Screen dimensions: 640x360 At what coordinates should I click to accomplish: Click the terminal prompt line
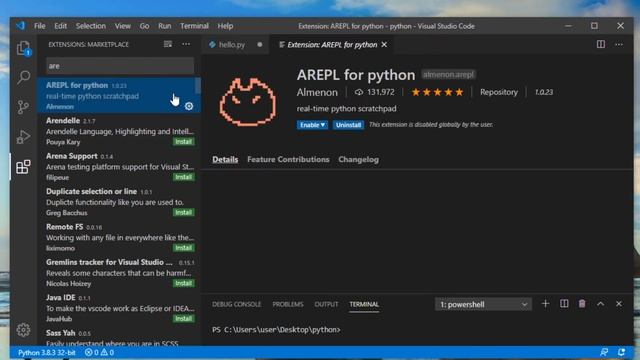[276, 330]
